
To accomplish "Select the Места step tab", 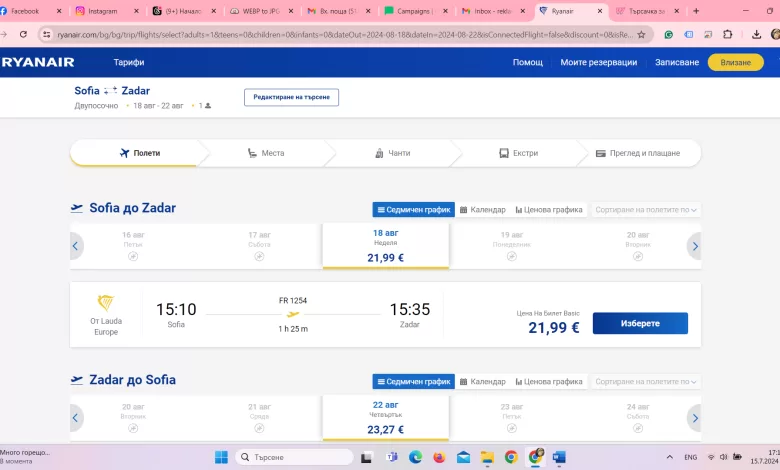I will (266, 153).
